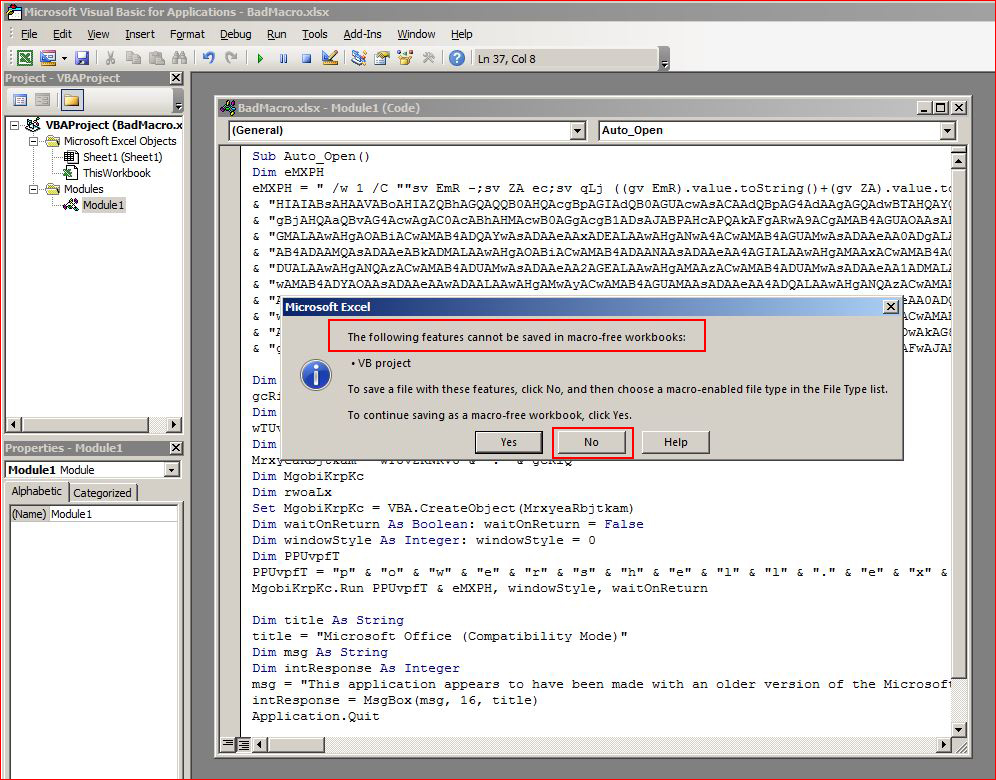Open the Window menu
Image resolution: width=996 pixels, height=780 pixels.
tap(417, 34)
